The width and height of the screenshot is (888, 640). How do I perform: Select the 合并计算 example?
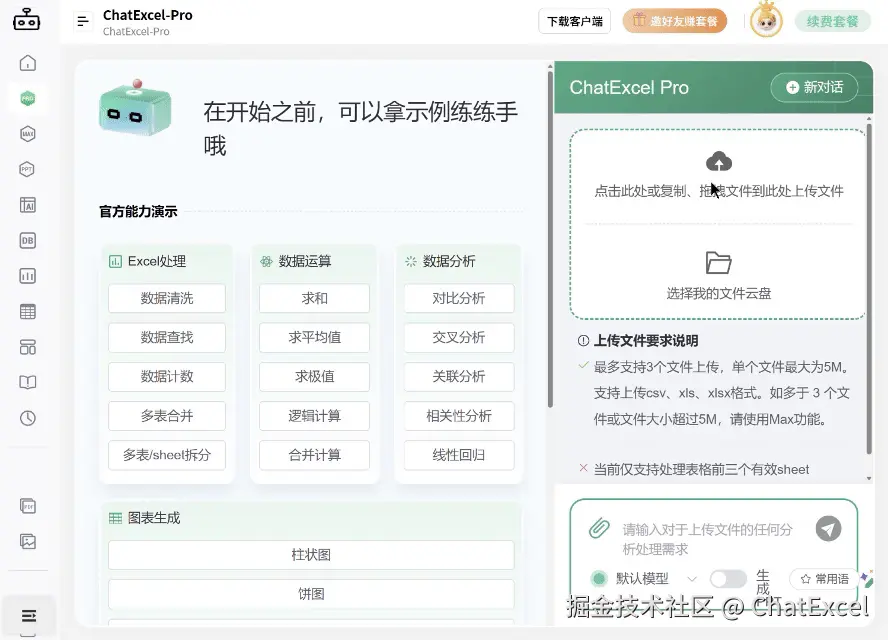pyautogui.click(x=314, y=455)
